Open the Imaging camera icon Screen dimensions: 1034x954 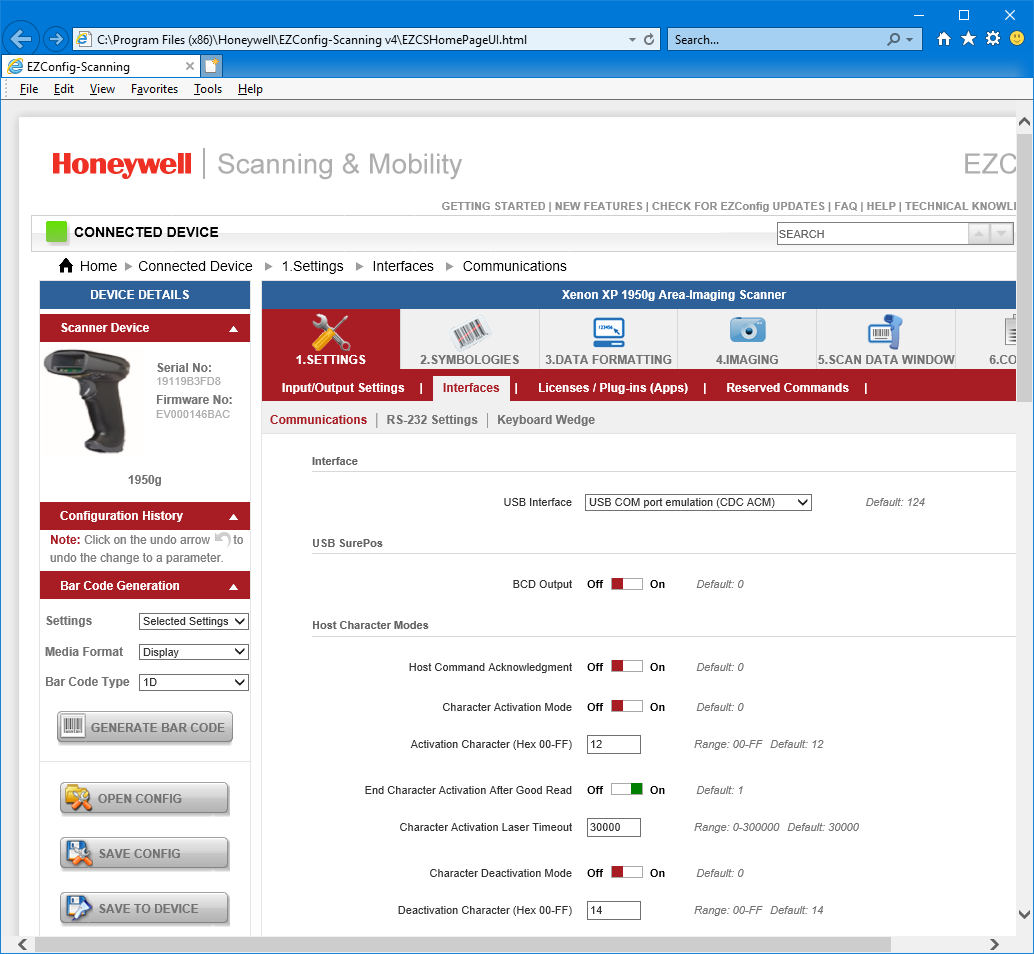point(746,330)
